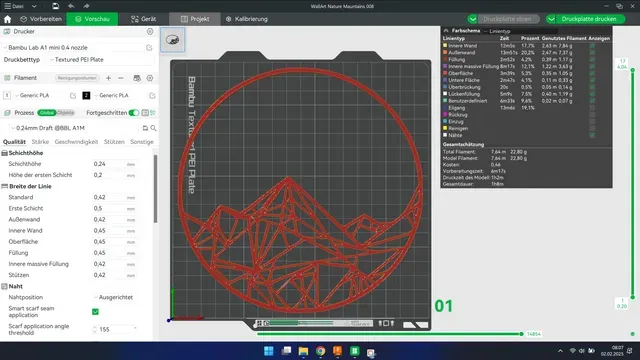
Task: Toggle display of Rückzug points
Action: [592, 115]
